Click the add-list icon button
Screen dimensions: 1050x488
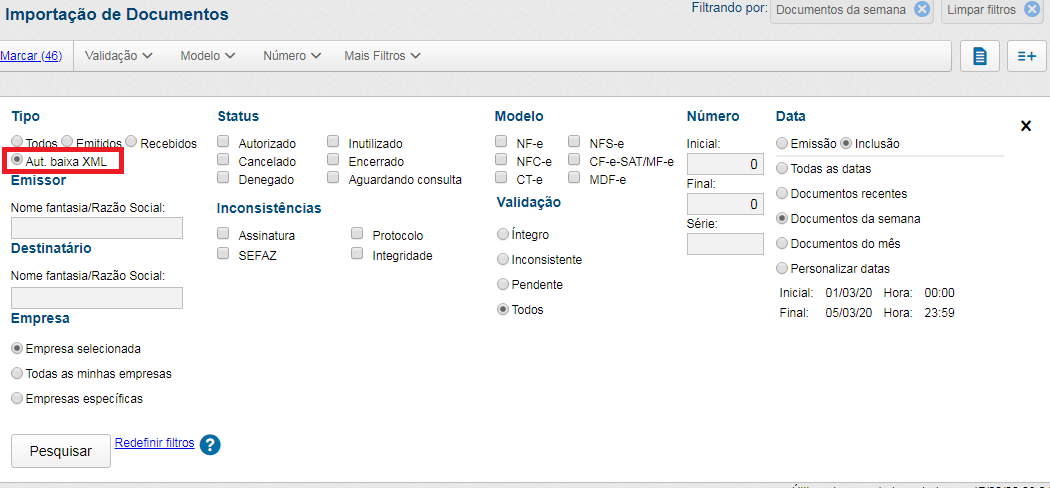coord(1026,56)
